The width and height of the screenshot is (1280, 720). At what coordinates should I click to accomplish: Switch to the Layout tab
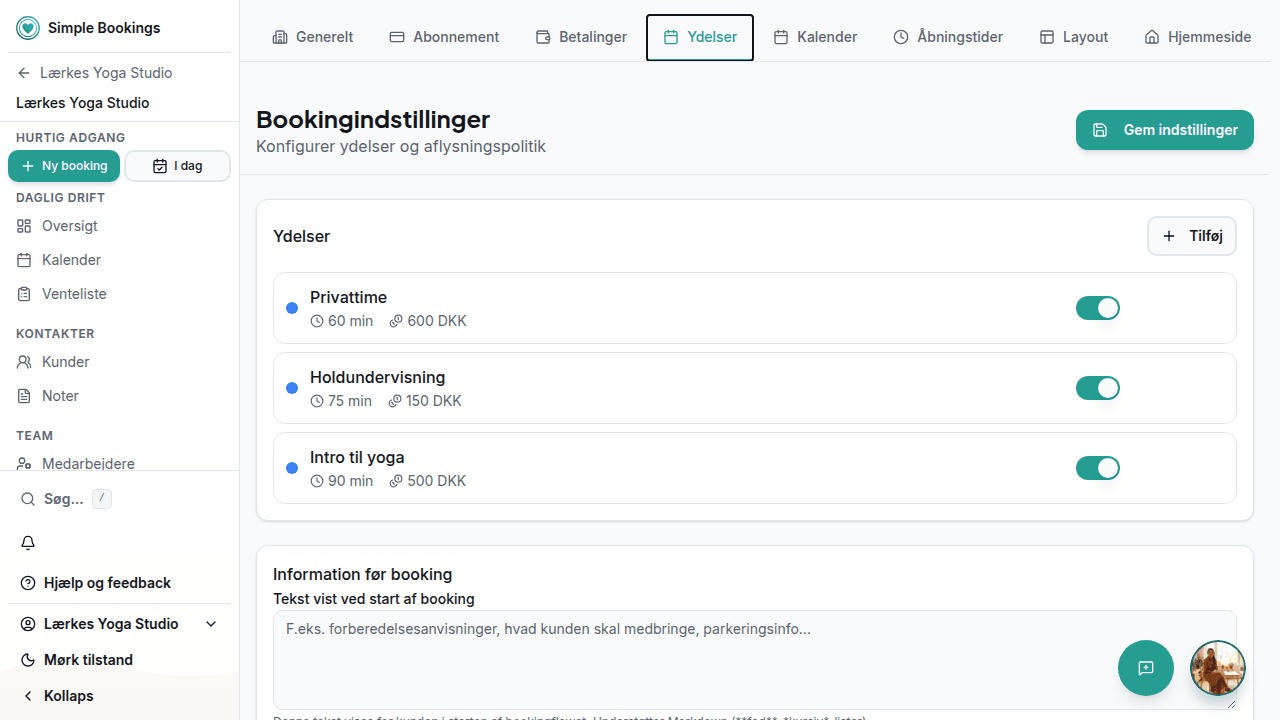(x=1074, y=37)
